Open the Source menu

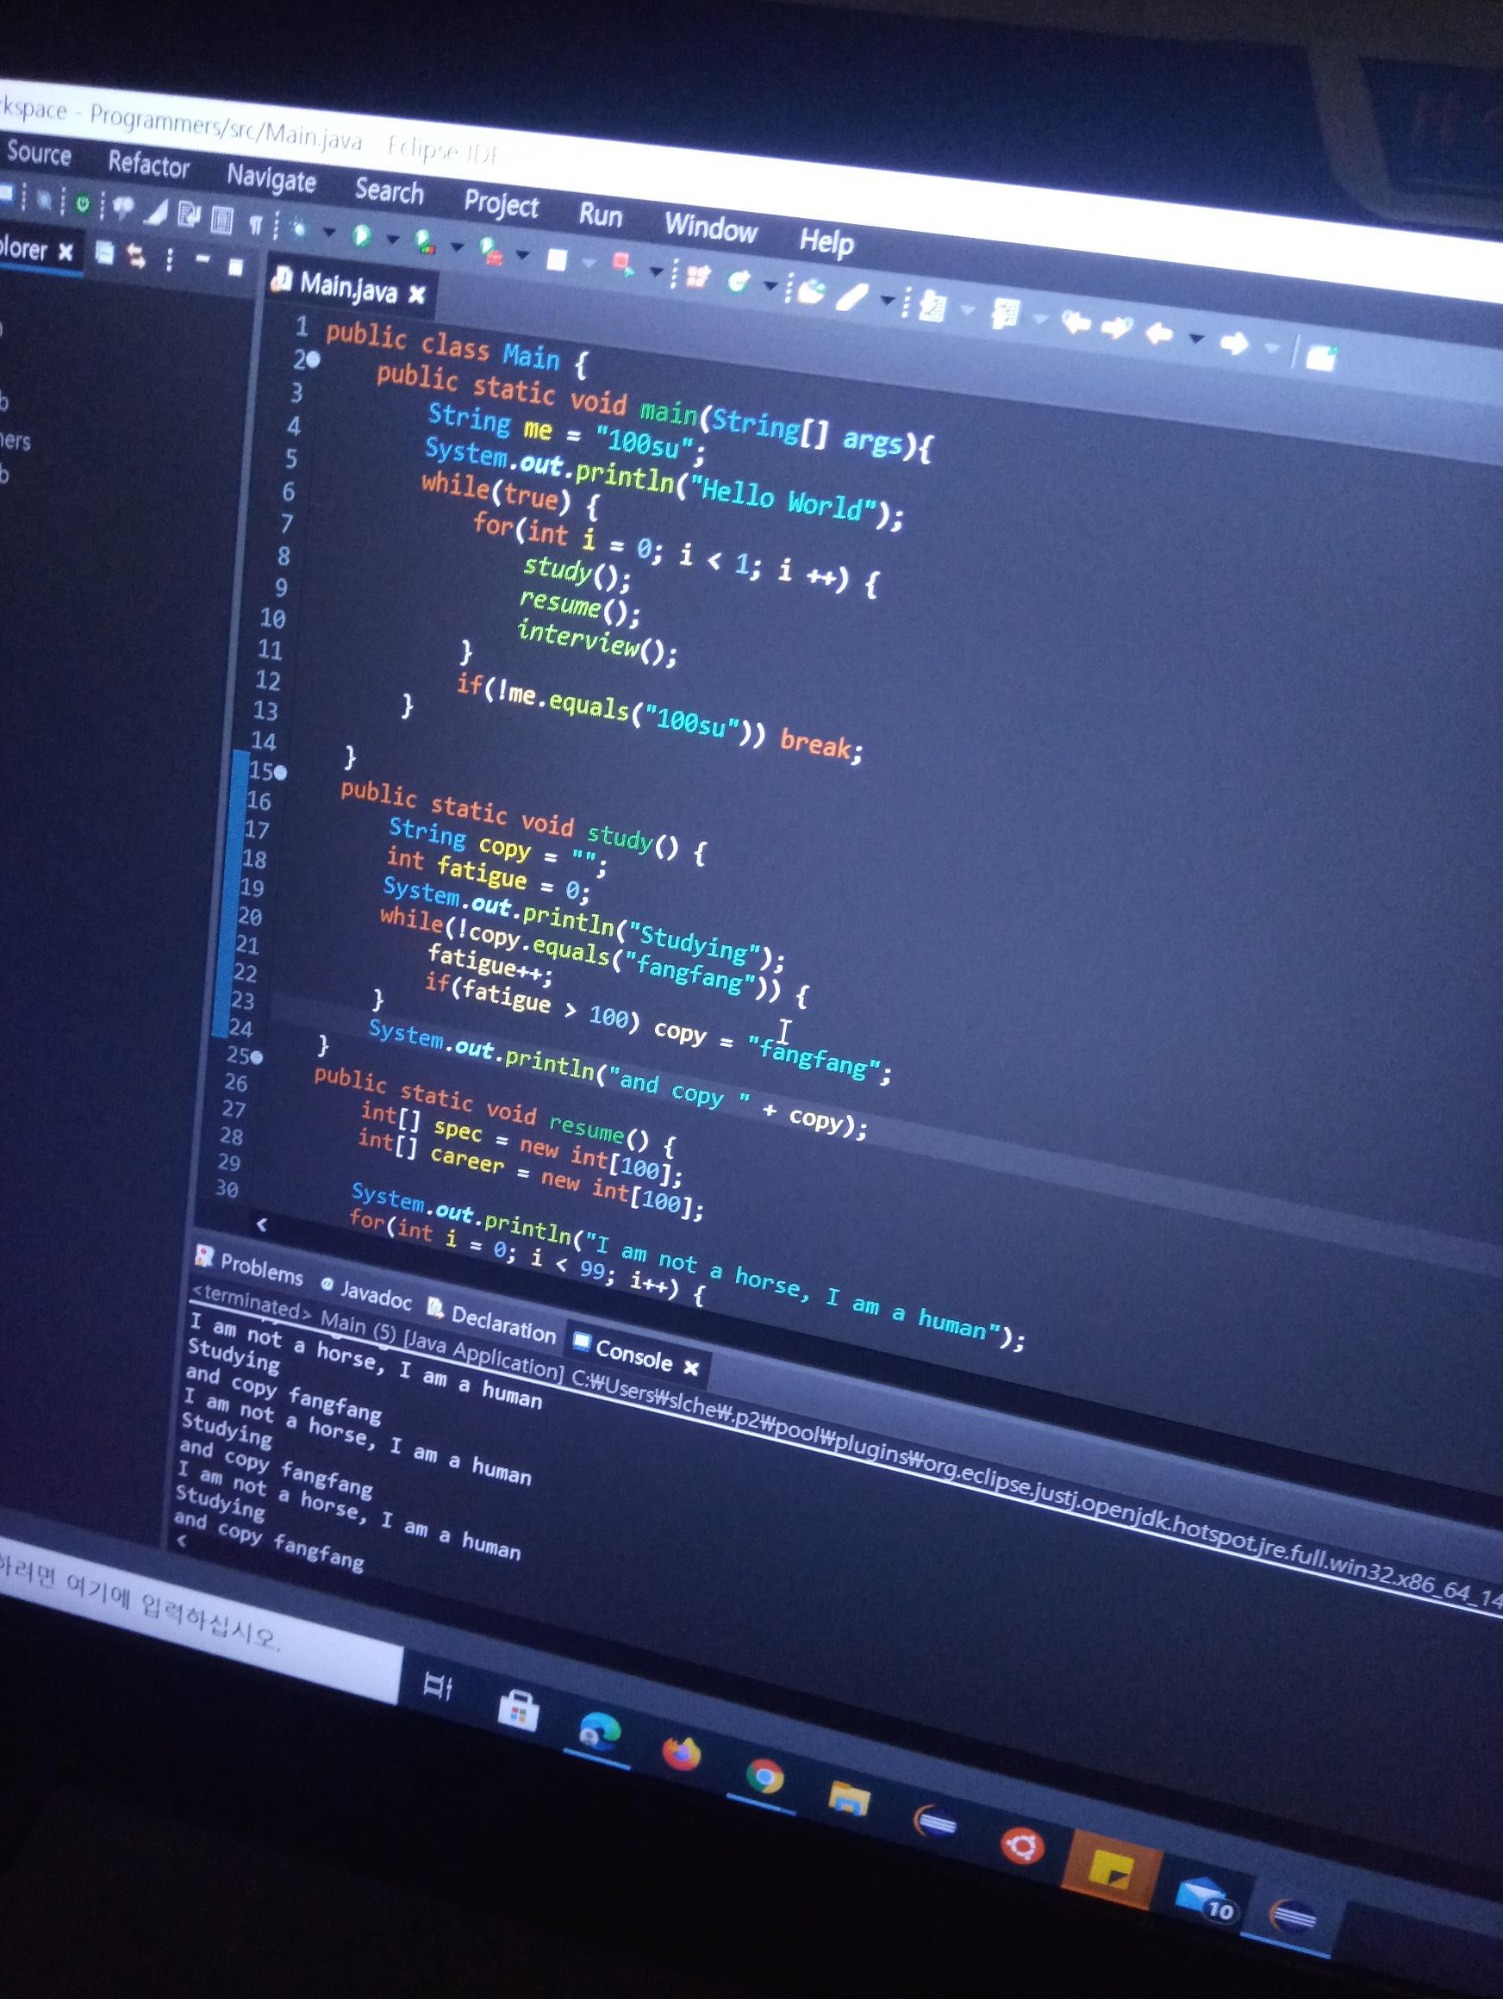tap(39, 153)
